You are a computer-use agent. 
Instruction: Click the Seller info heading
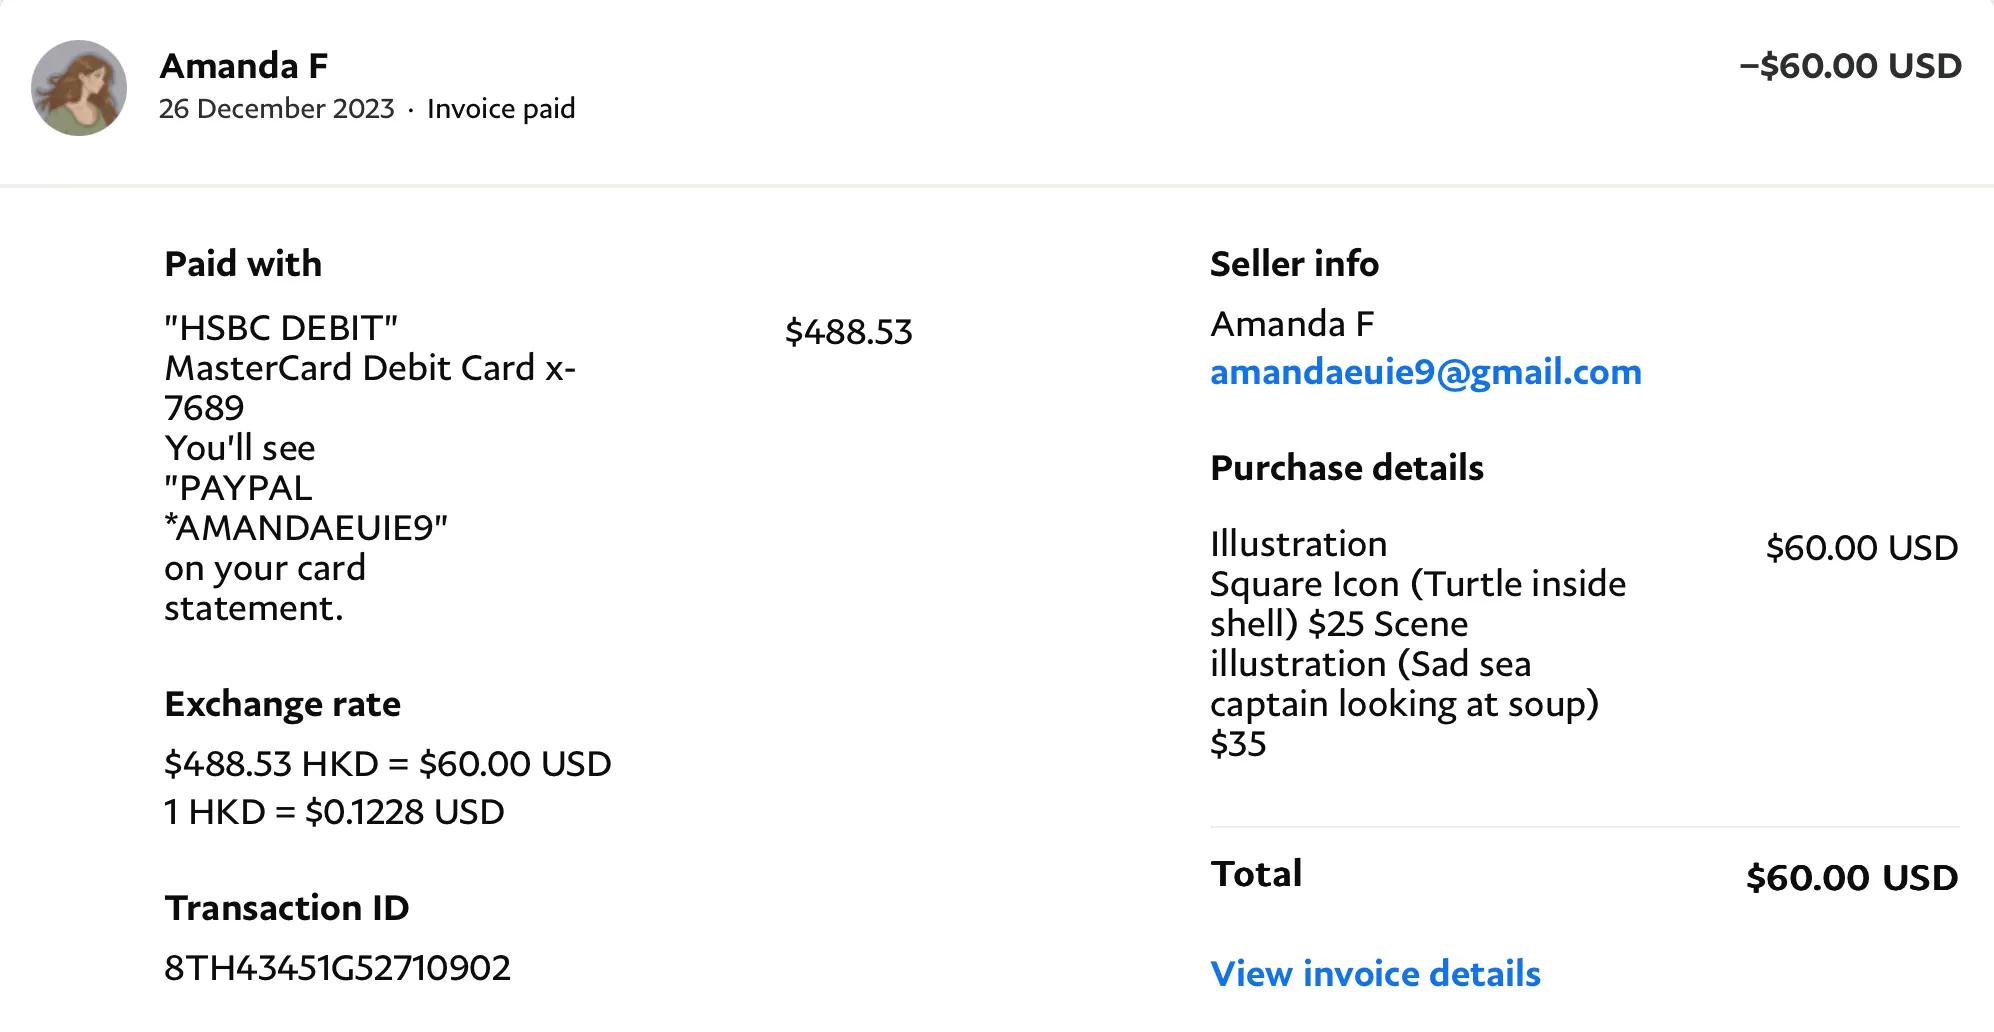[x=1294, y=264]
